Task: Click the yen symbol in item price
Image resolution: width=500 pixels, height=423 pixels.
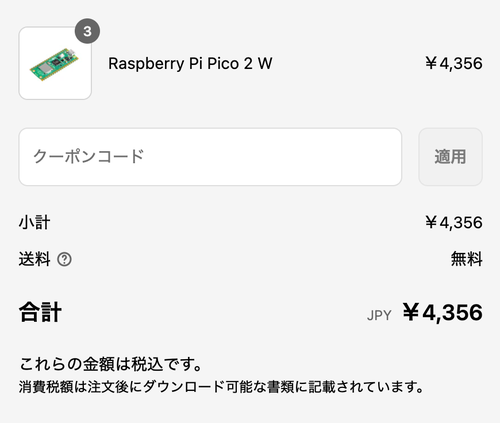Action: coord(431,63)
